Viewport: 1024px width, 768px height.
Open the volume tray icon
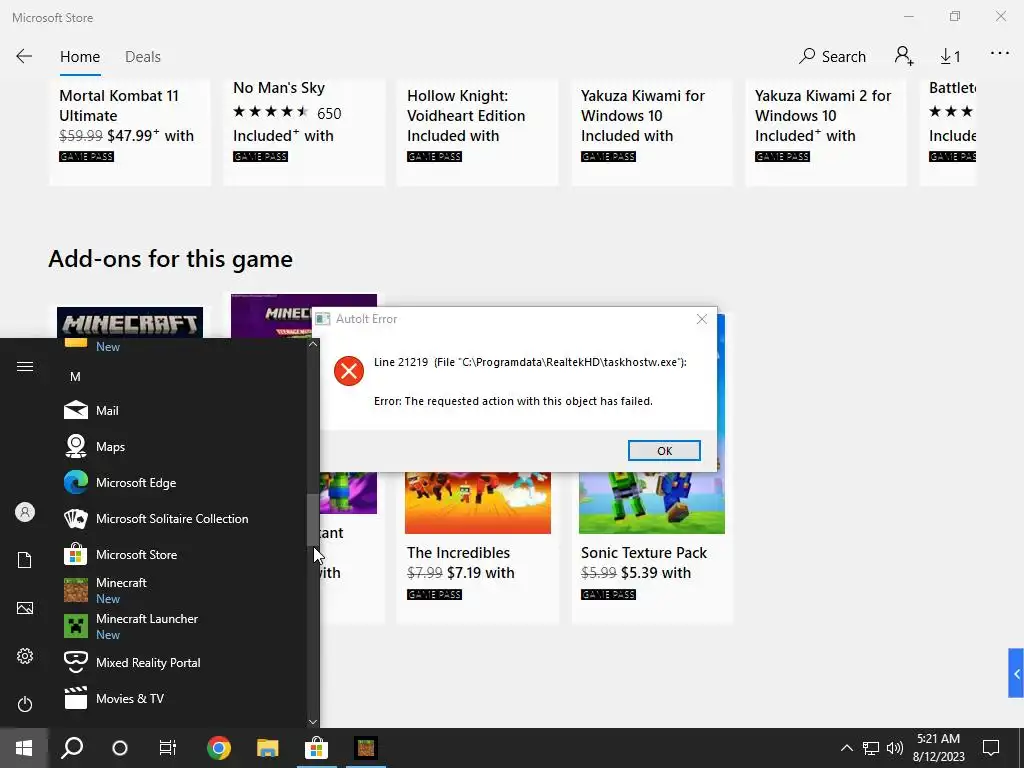895,748
